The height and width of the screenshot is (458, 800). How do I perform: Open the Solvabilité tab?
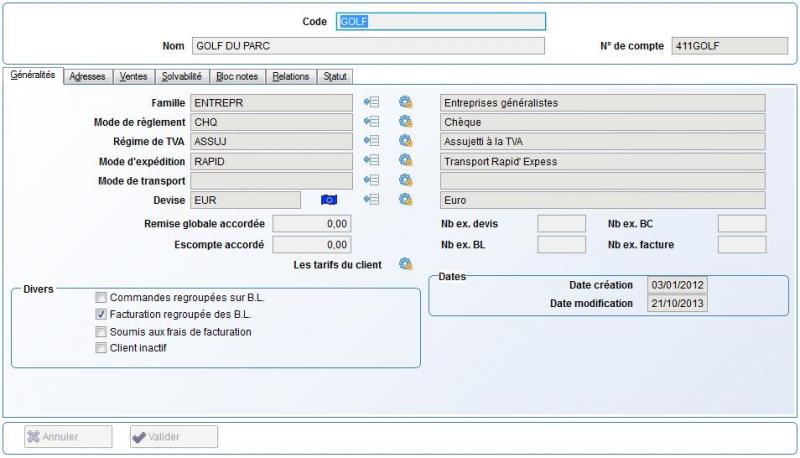point(182,76)
